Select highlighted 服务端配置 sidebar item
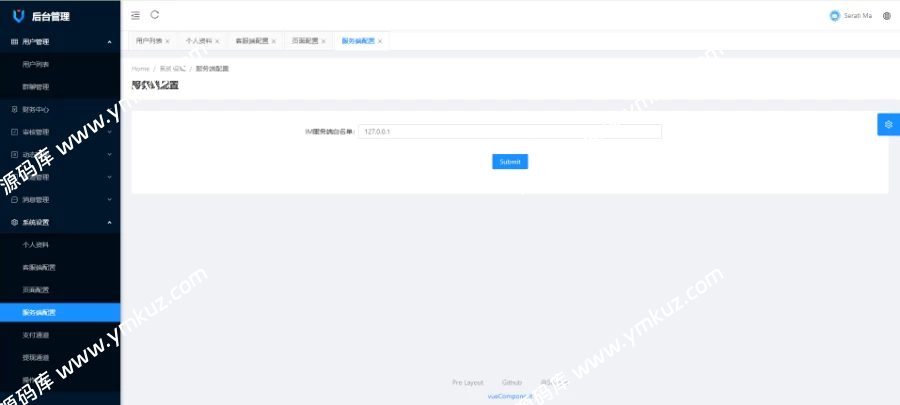Viewport: 900px width, 405px height. (60, 312)
